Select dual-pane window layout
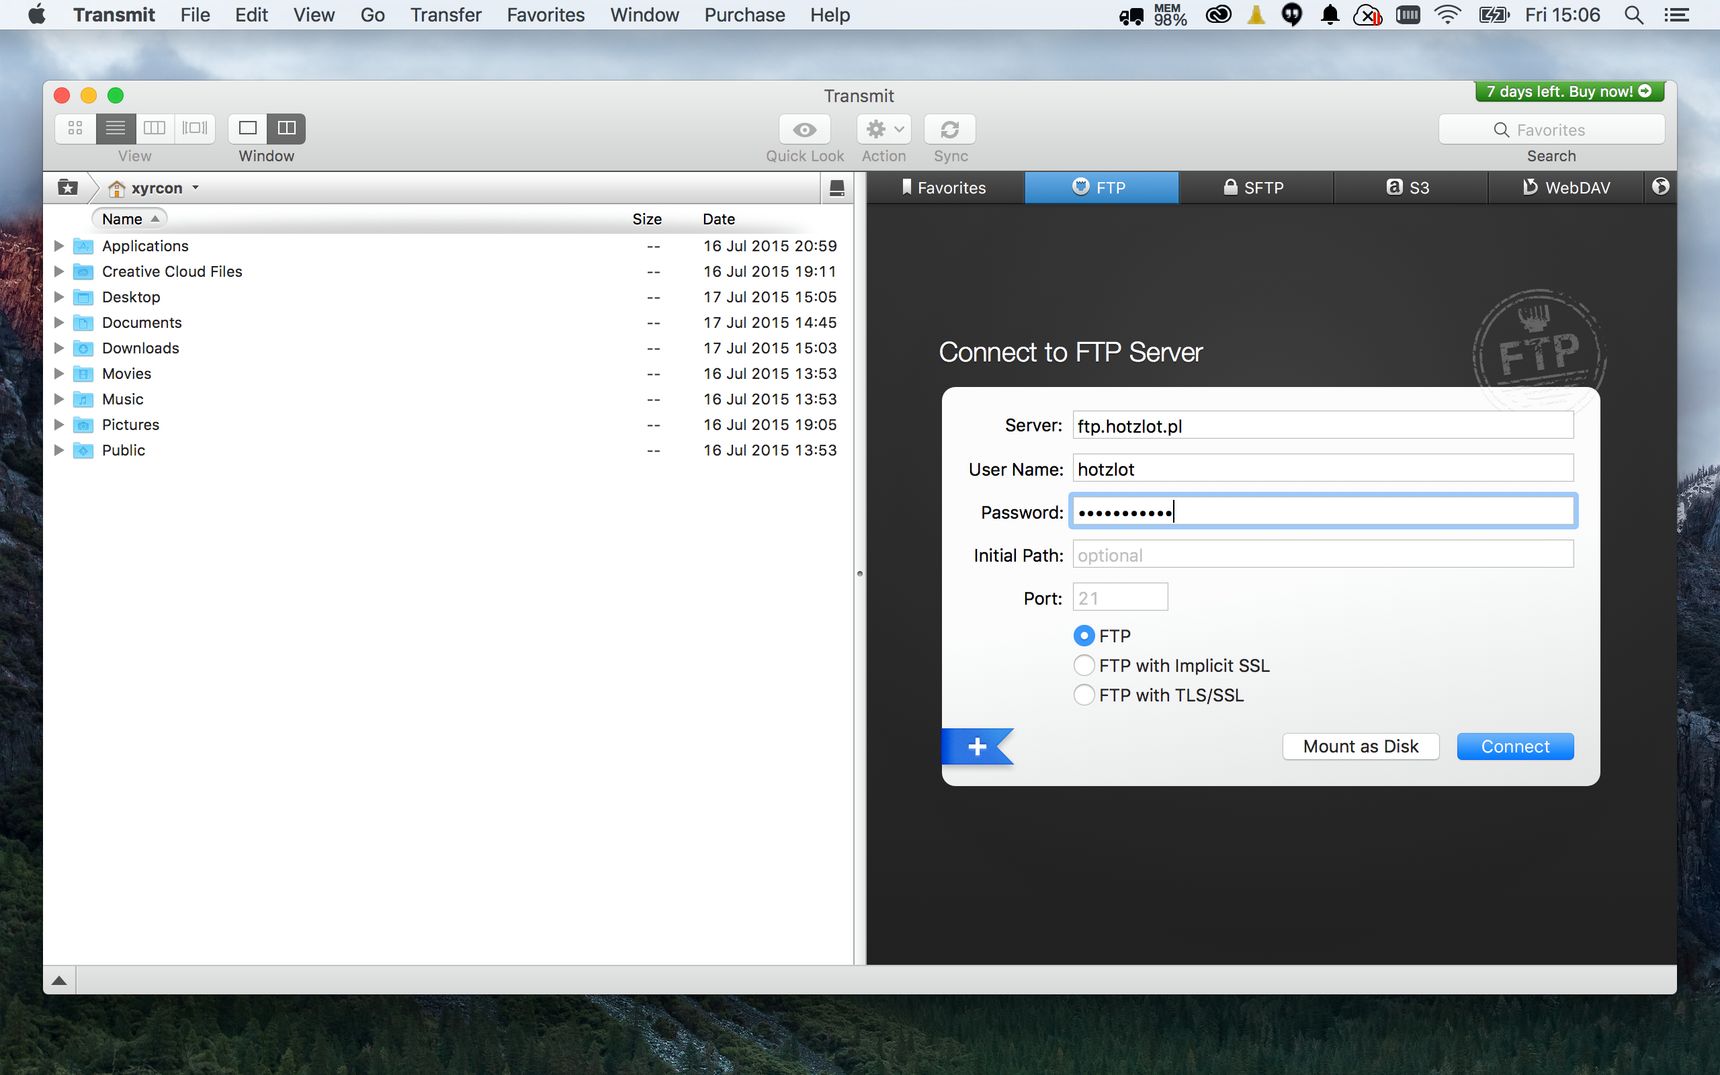Image resolution: width=1720 pixels, height=1075 pixels. click(287, 128)
